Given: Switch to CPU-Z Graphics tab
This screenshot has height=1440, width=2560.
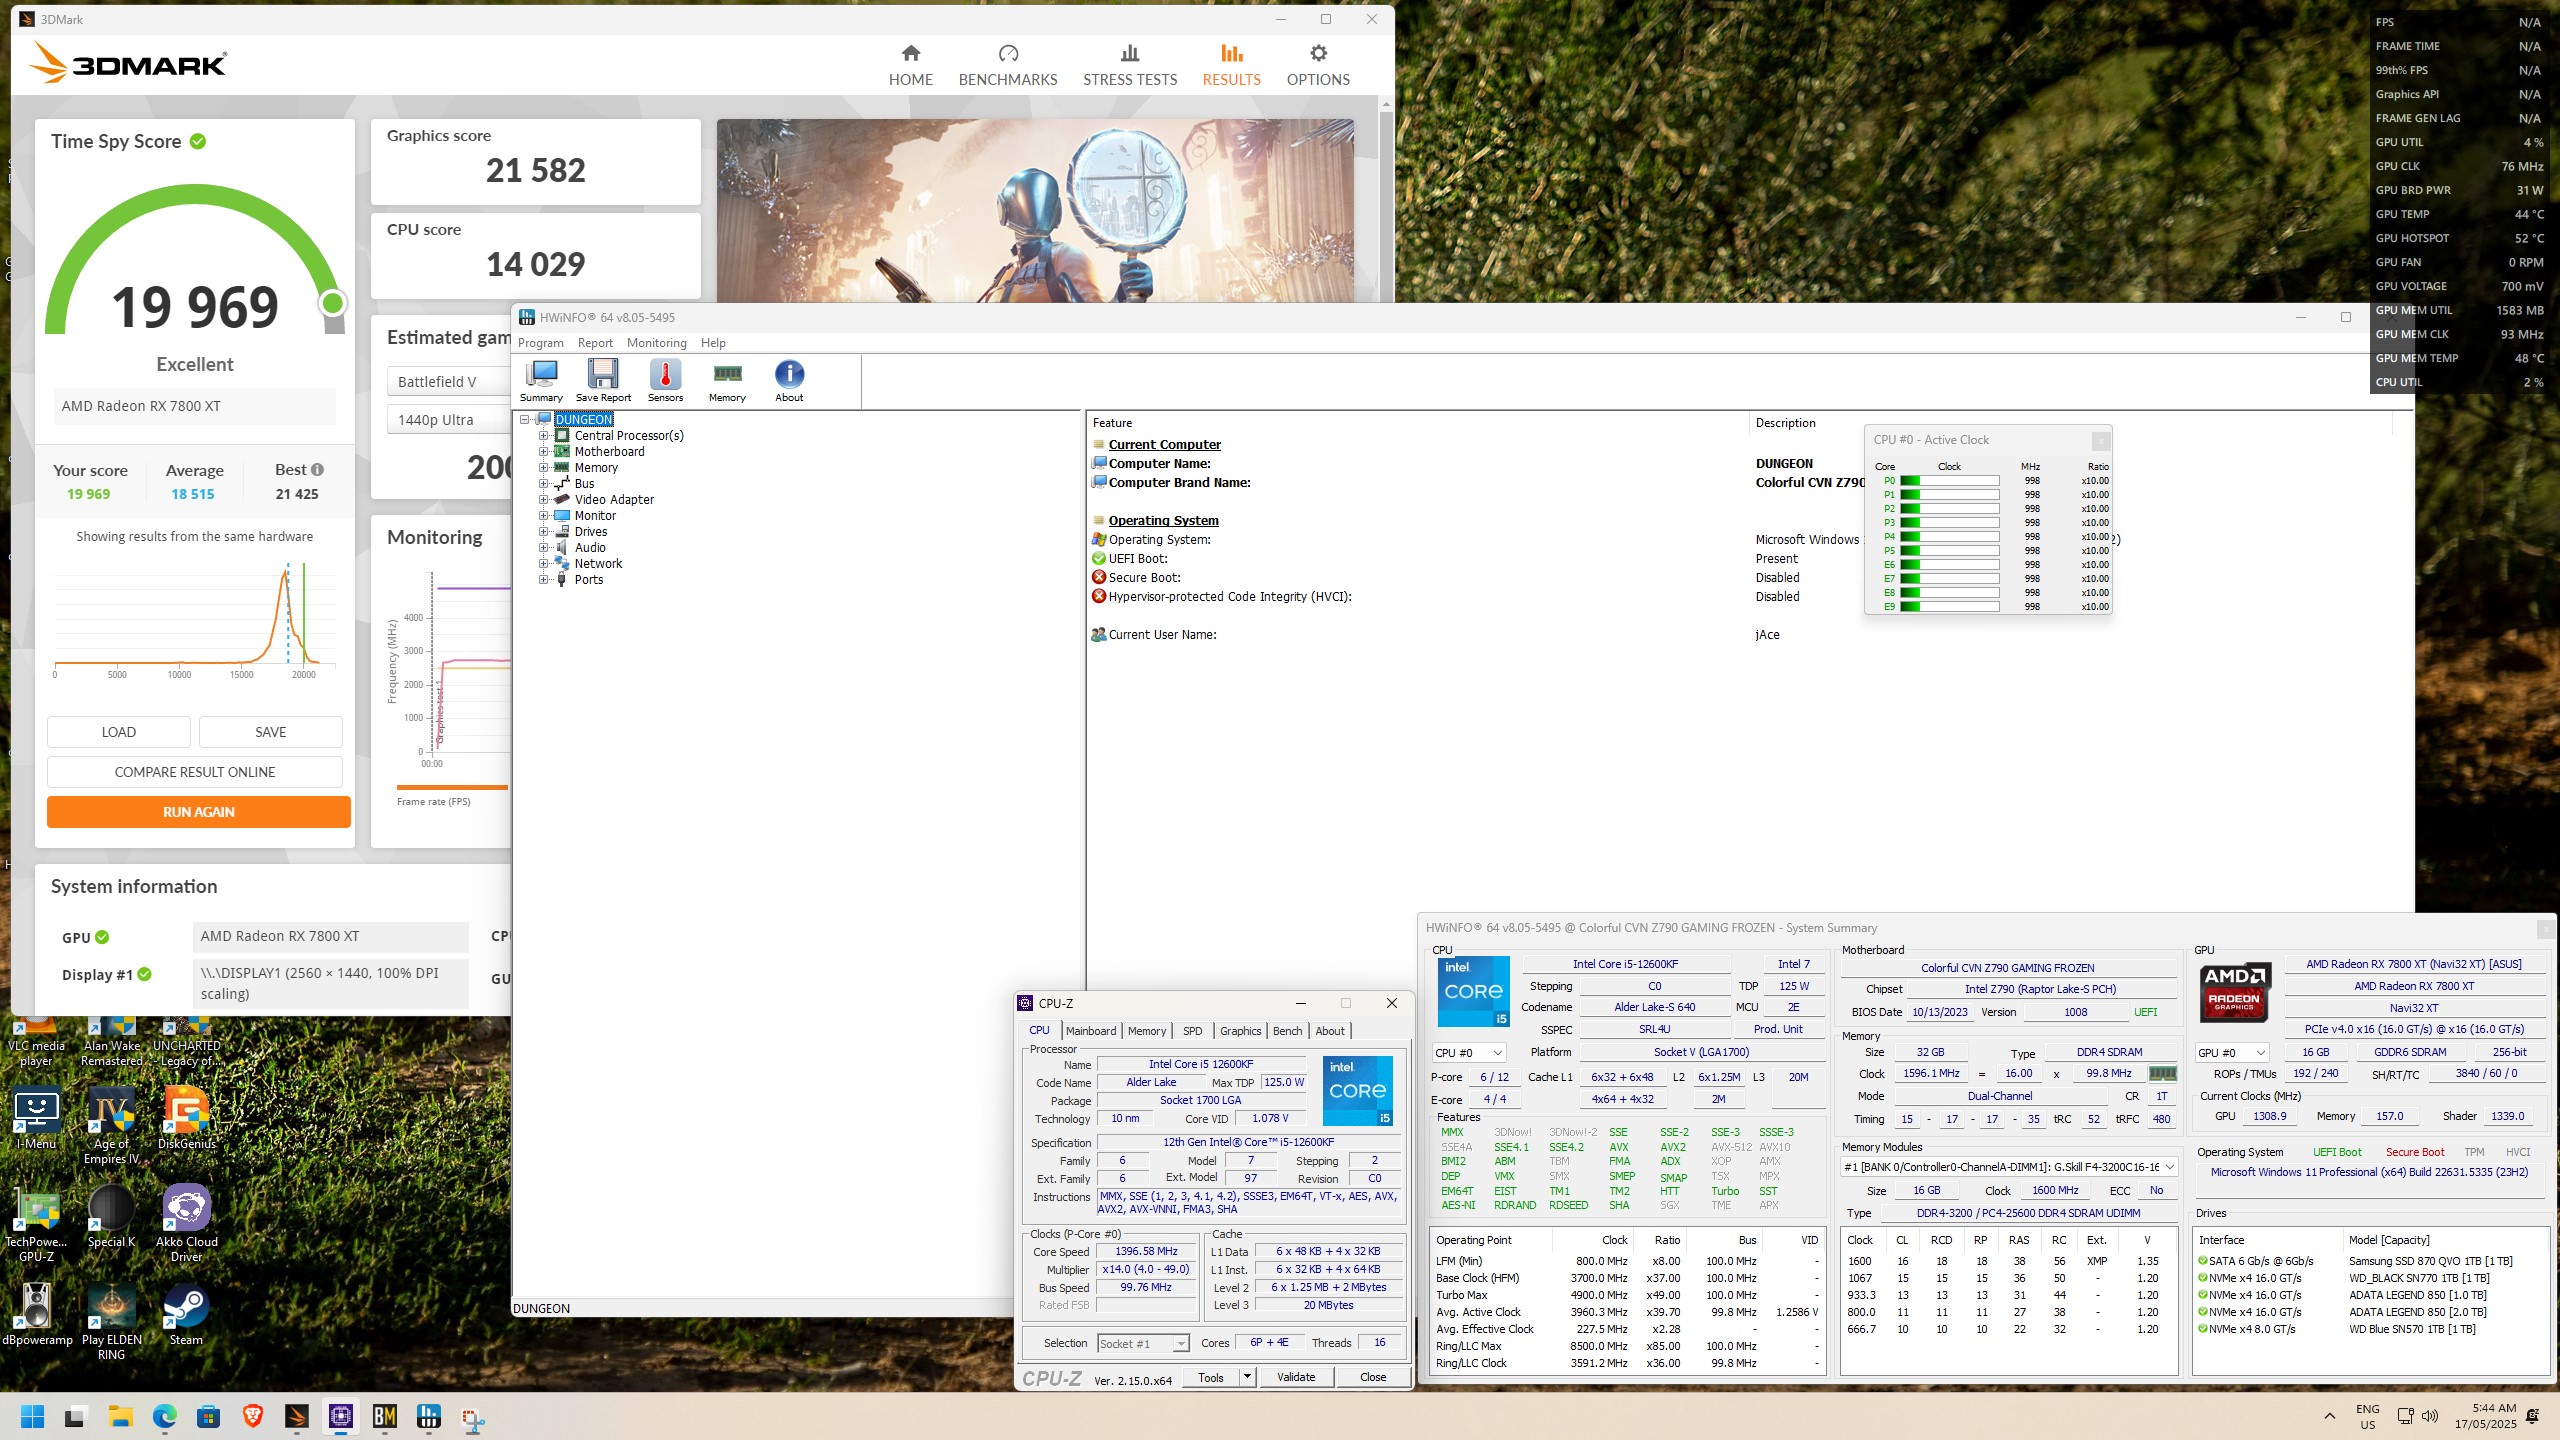Looking at the screenshot, I should [1240, 1030].
